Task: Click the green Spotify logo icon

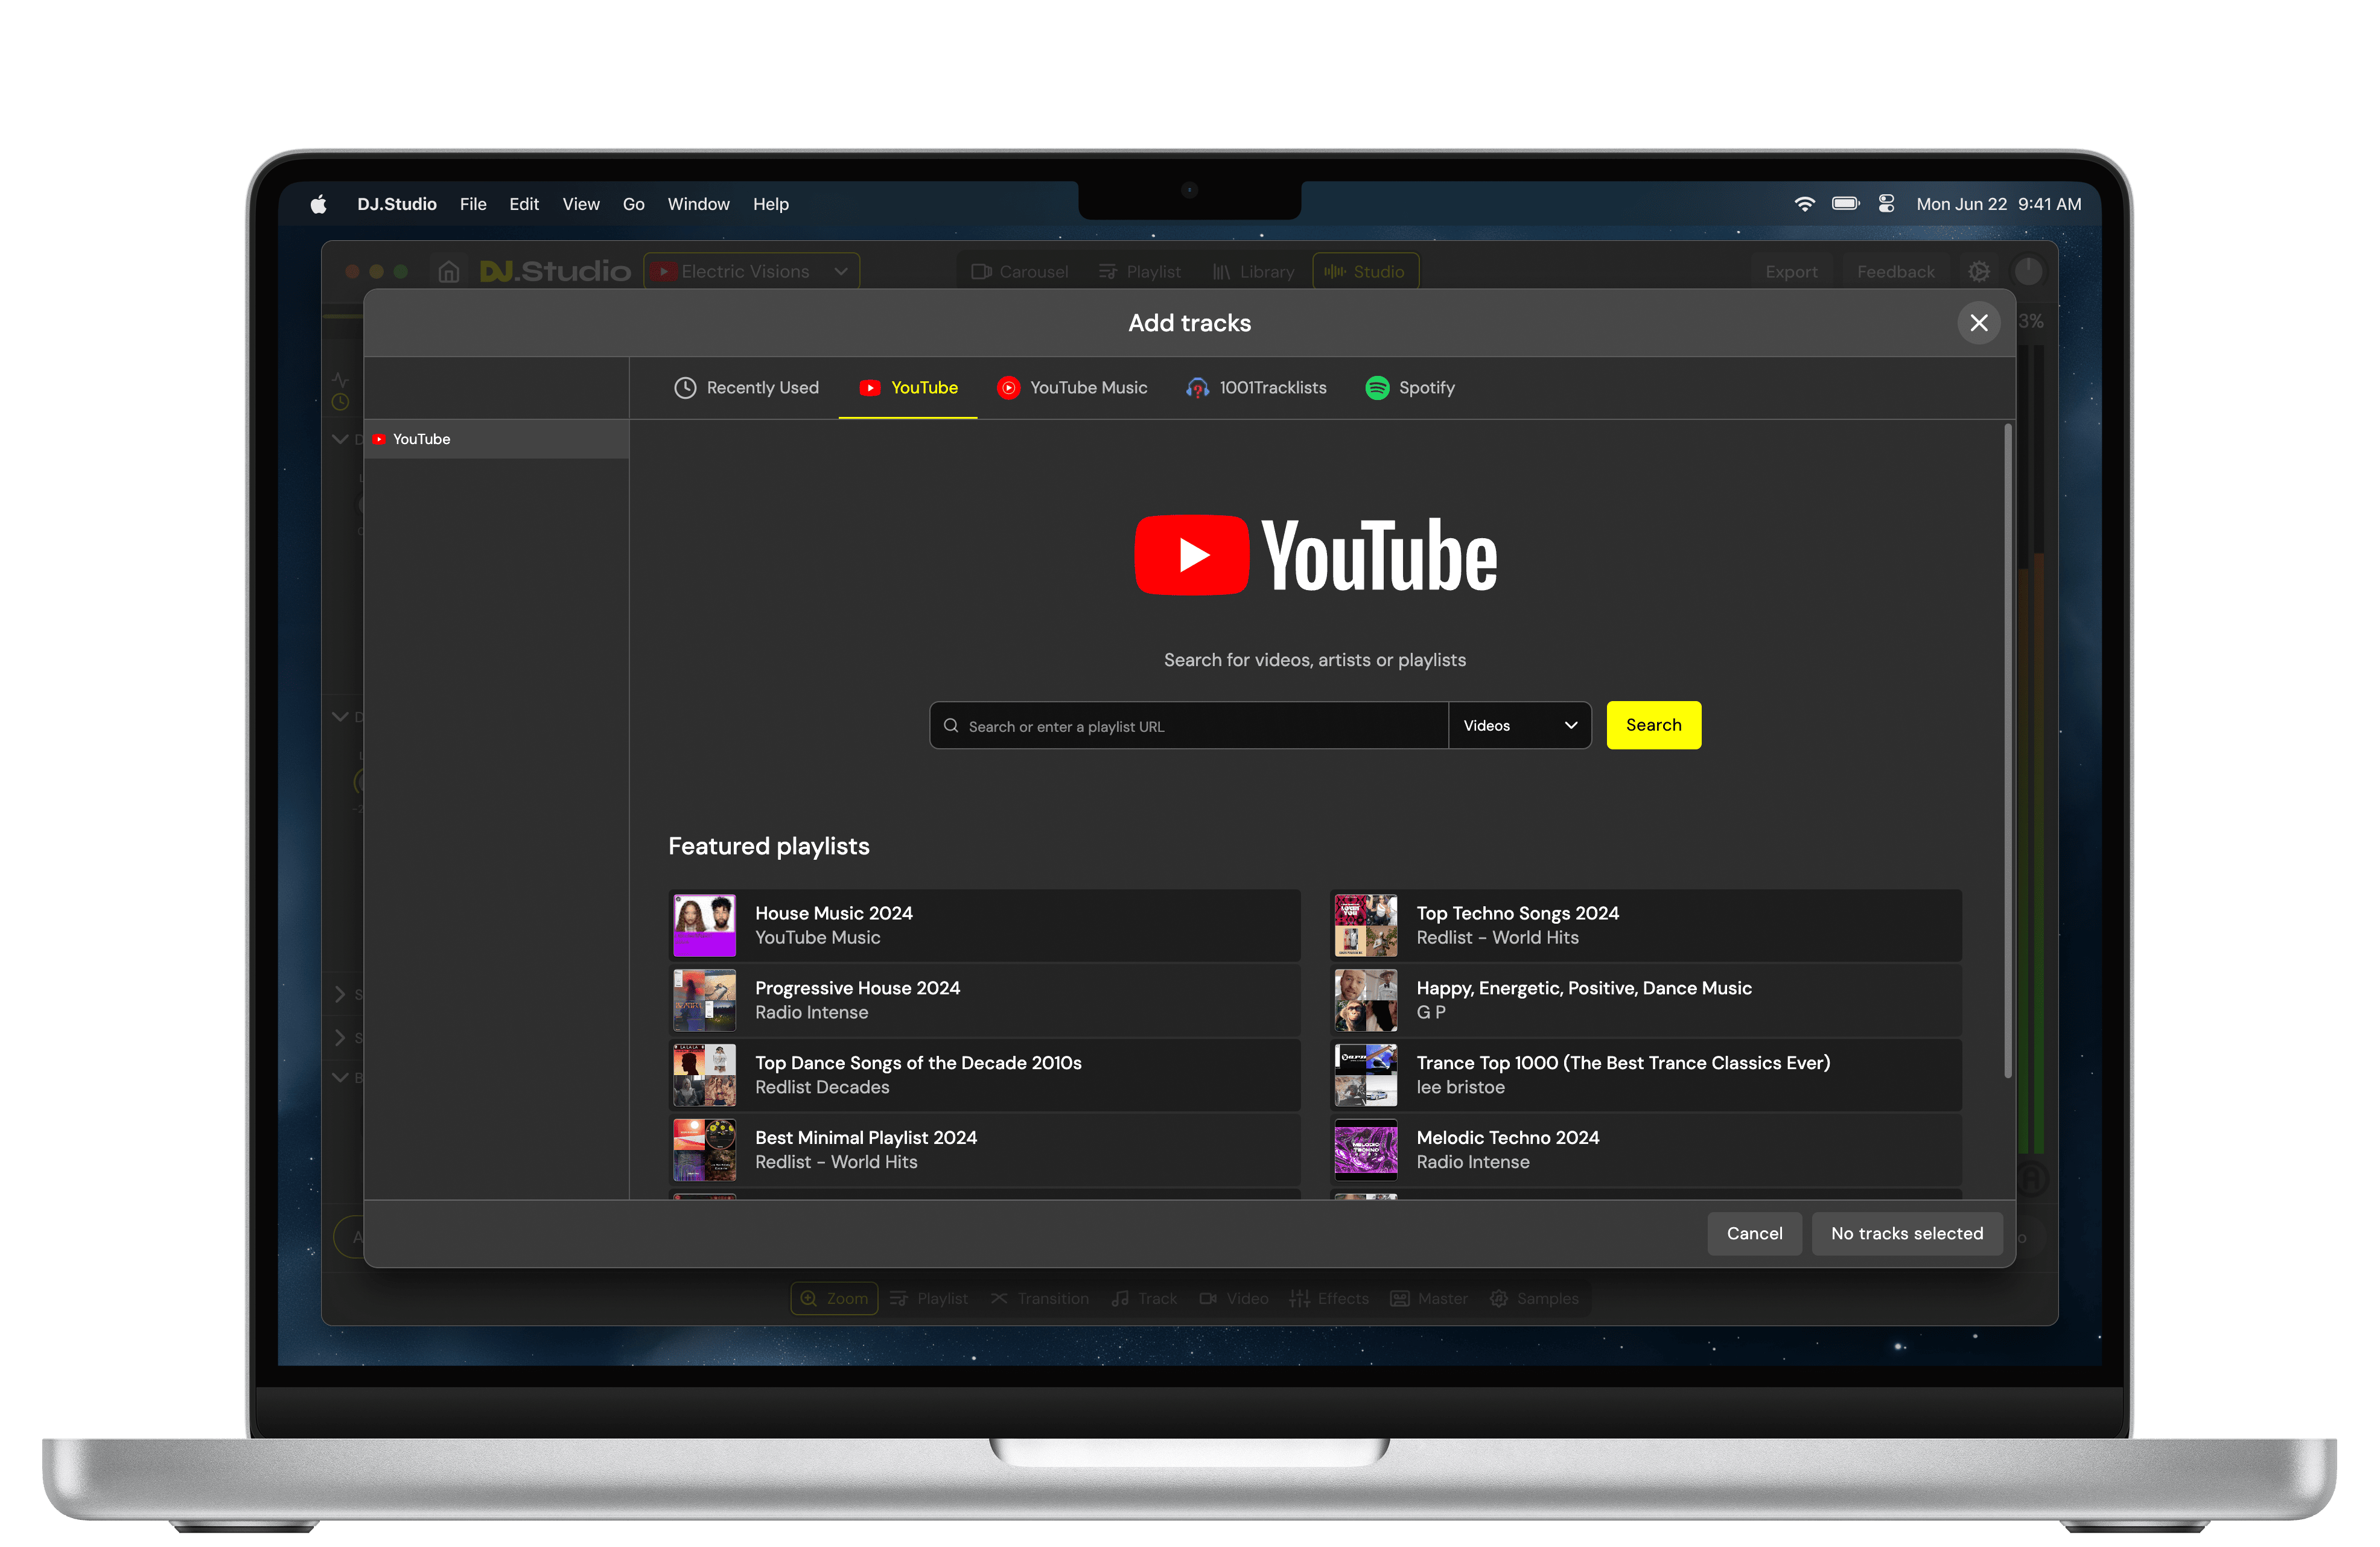Action: pos(1377,388)
